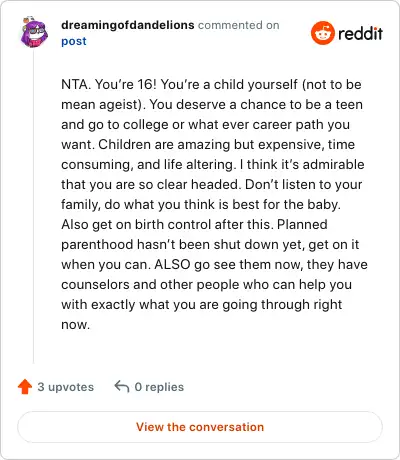Viewport: 400px width, 460px height.
Task: Select the "0 replies" count label
Action: 159,387
